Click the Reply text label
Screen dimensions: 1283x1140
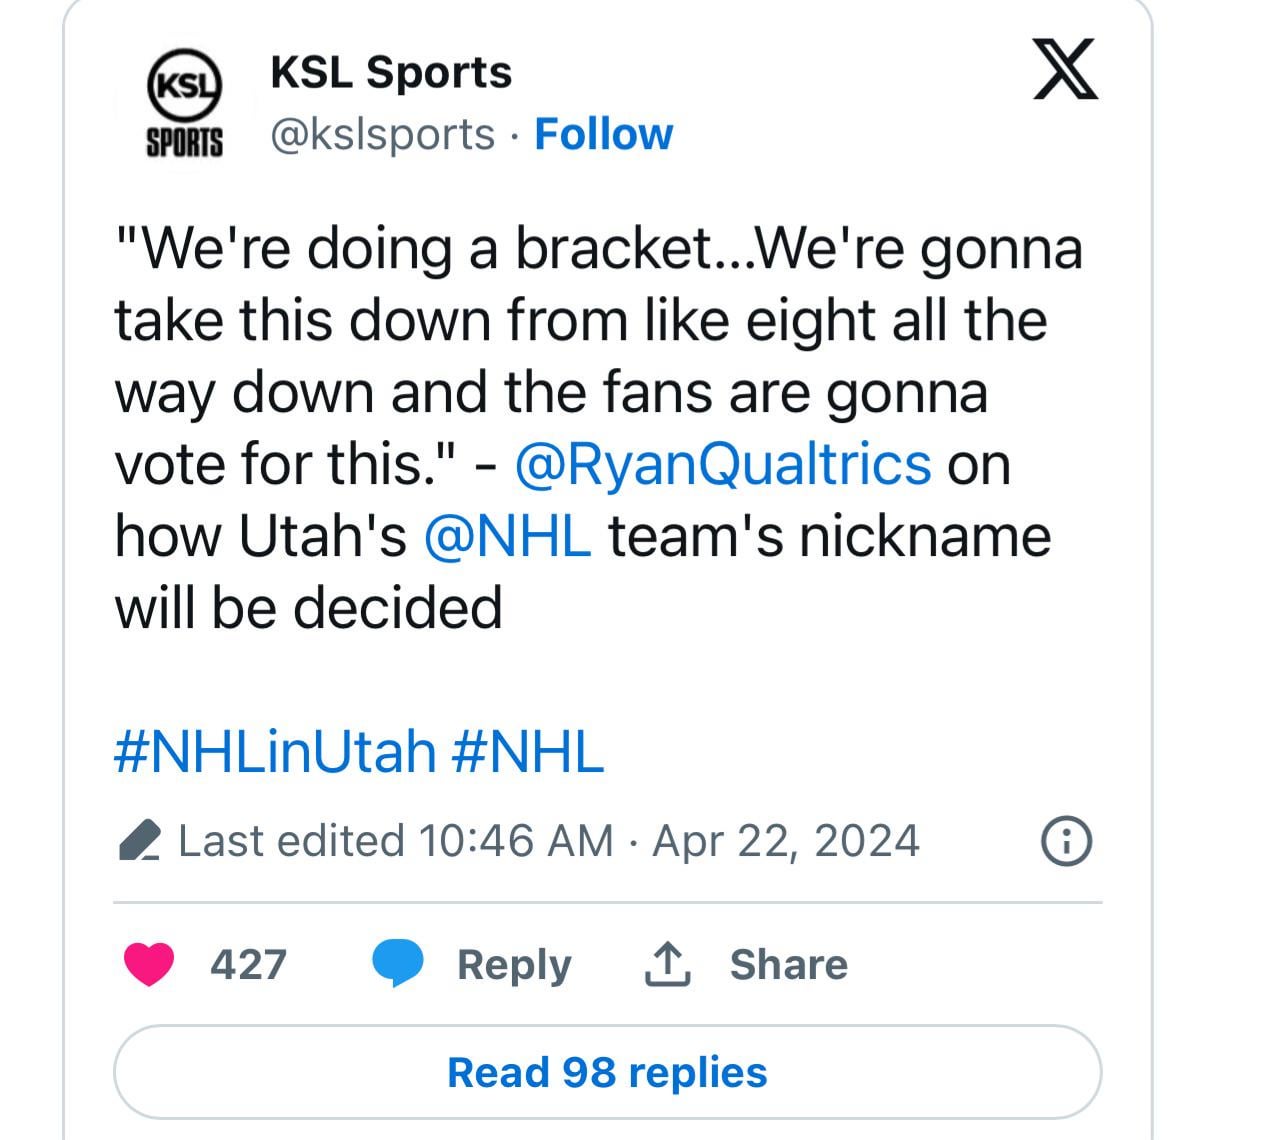point(514,964)
